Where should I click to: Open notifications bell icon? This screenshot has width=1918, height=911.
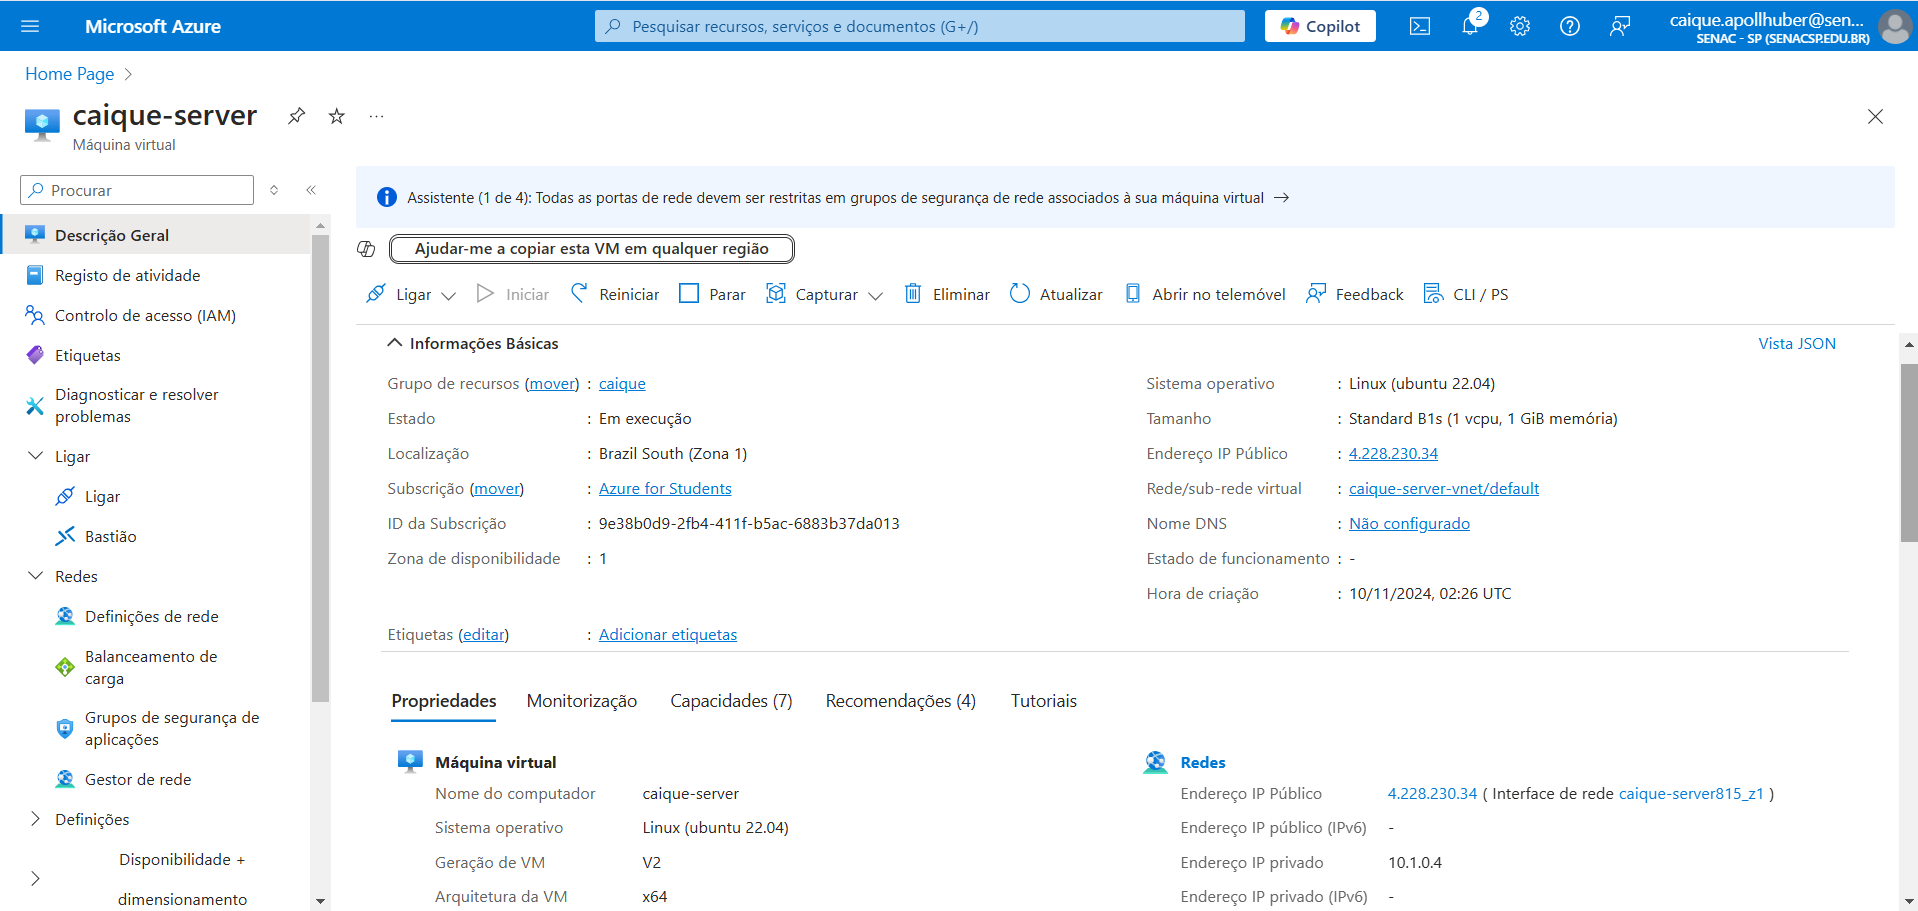pos(1470,26)
